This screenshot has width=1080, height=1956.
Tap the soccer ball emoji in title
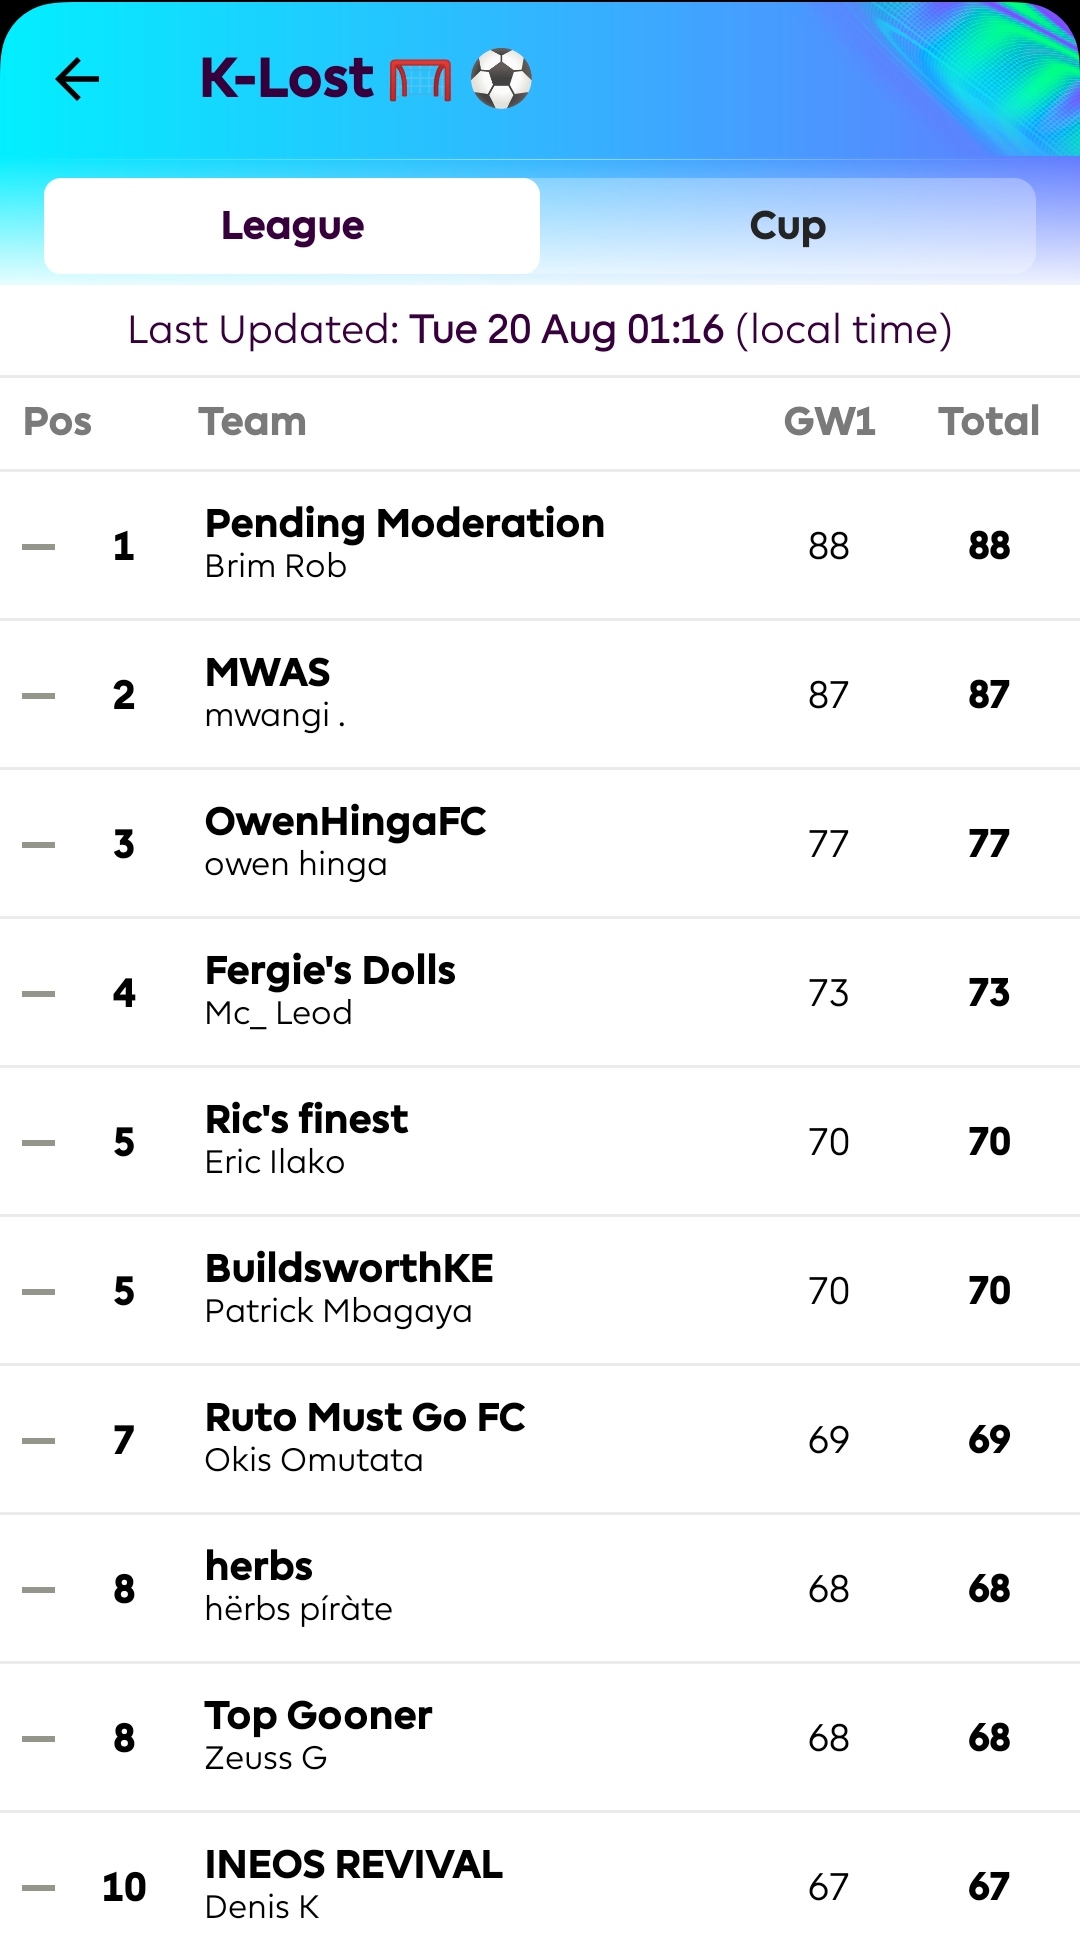(x=501, y=79)
